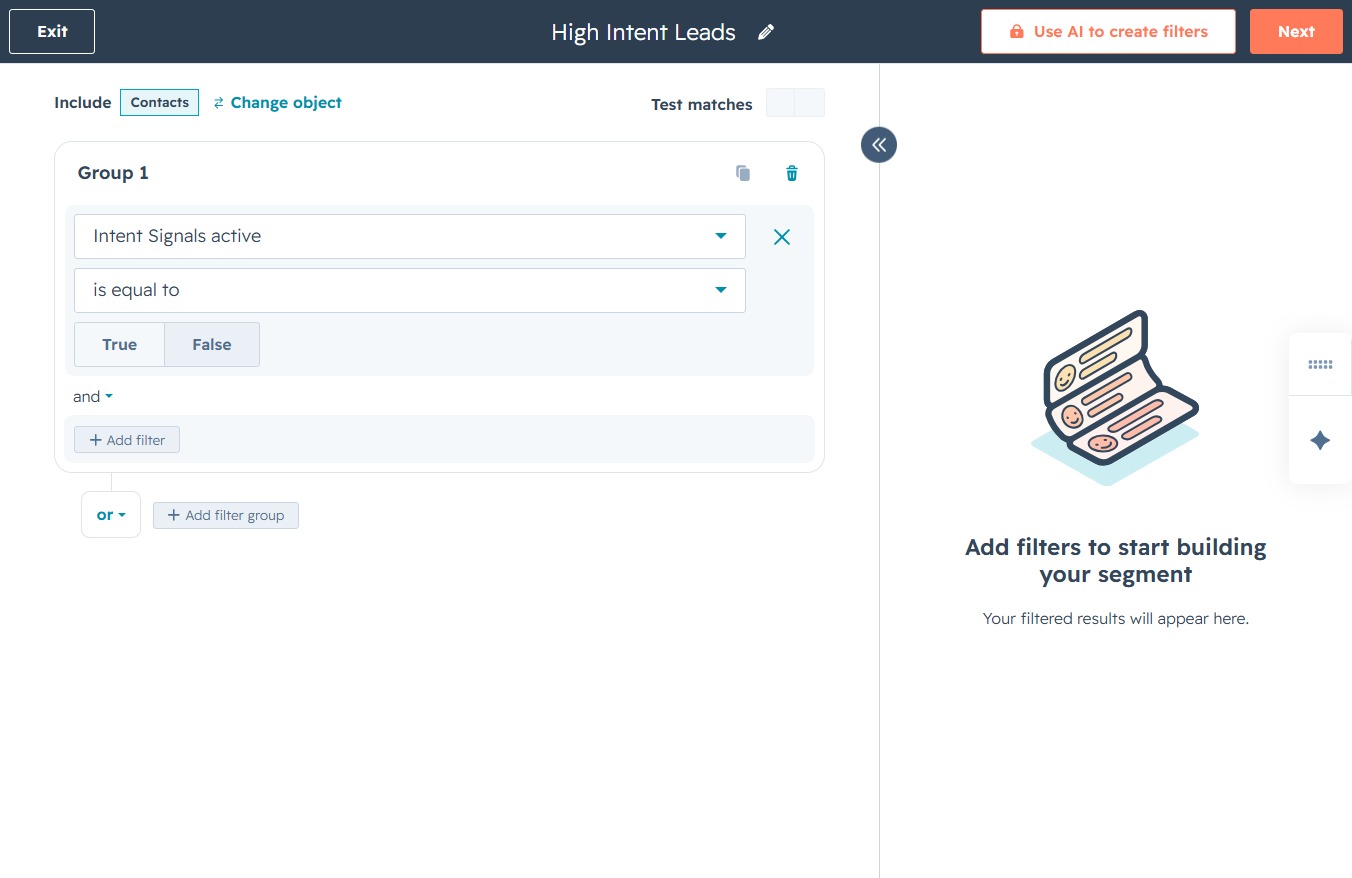The height and width of the screenshot is (878, 1352).
Task: Click the Change object link
Action: (277, 103)
